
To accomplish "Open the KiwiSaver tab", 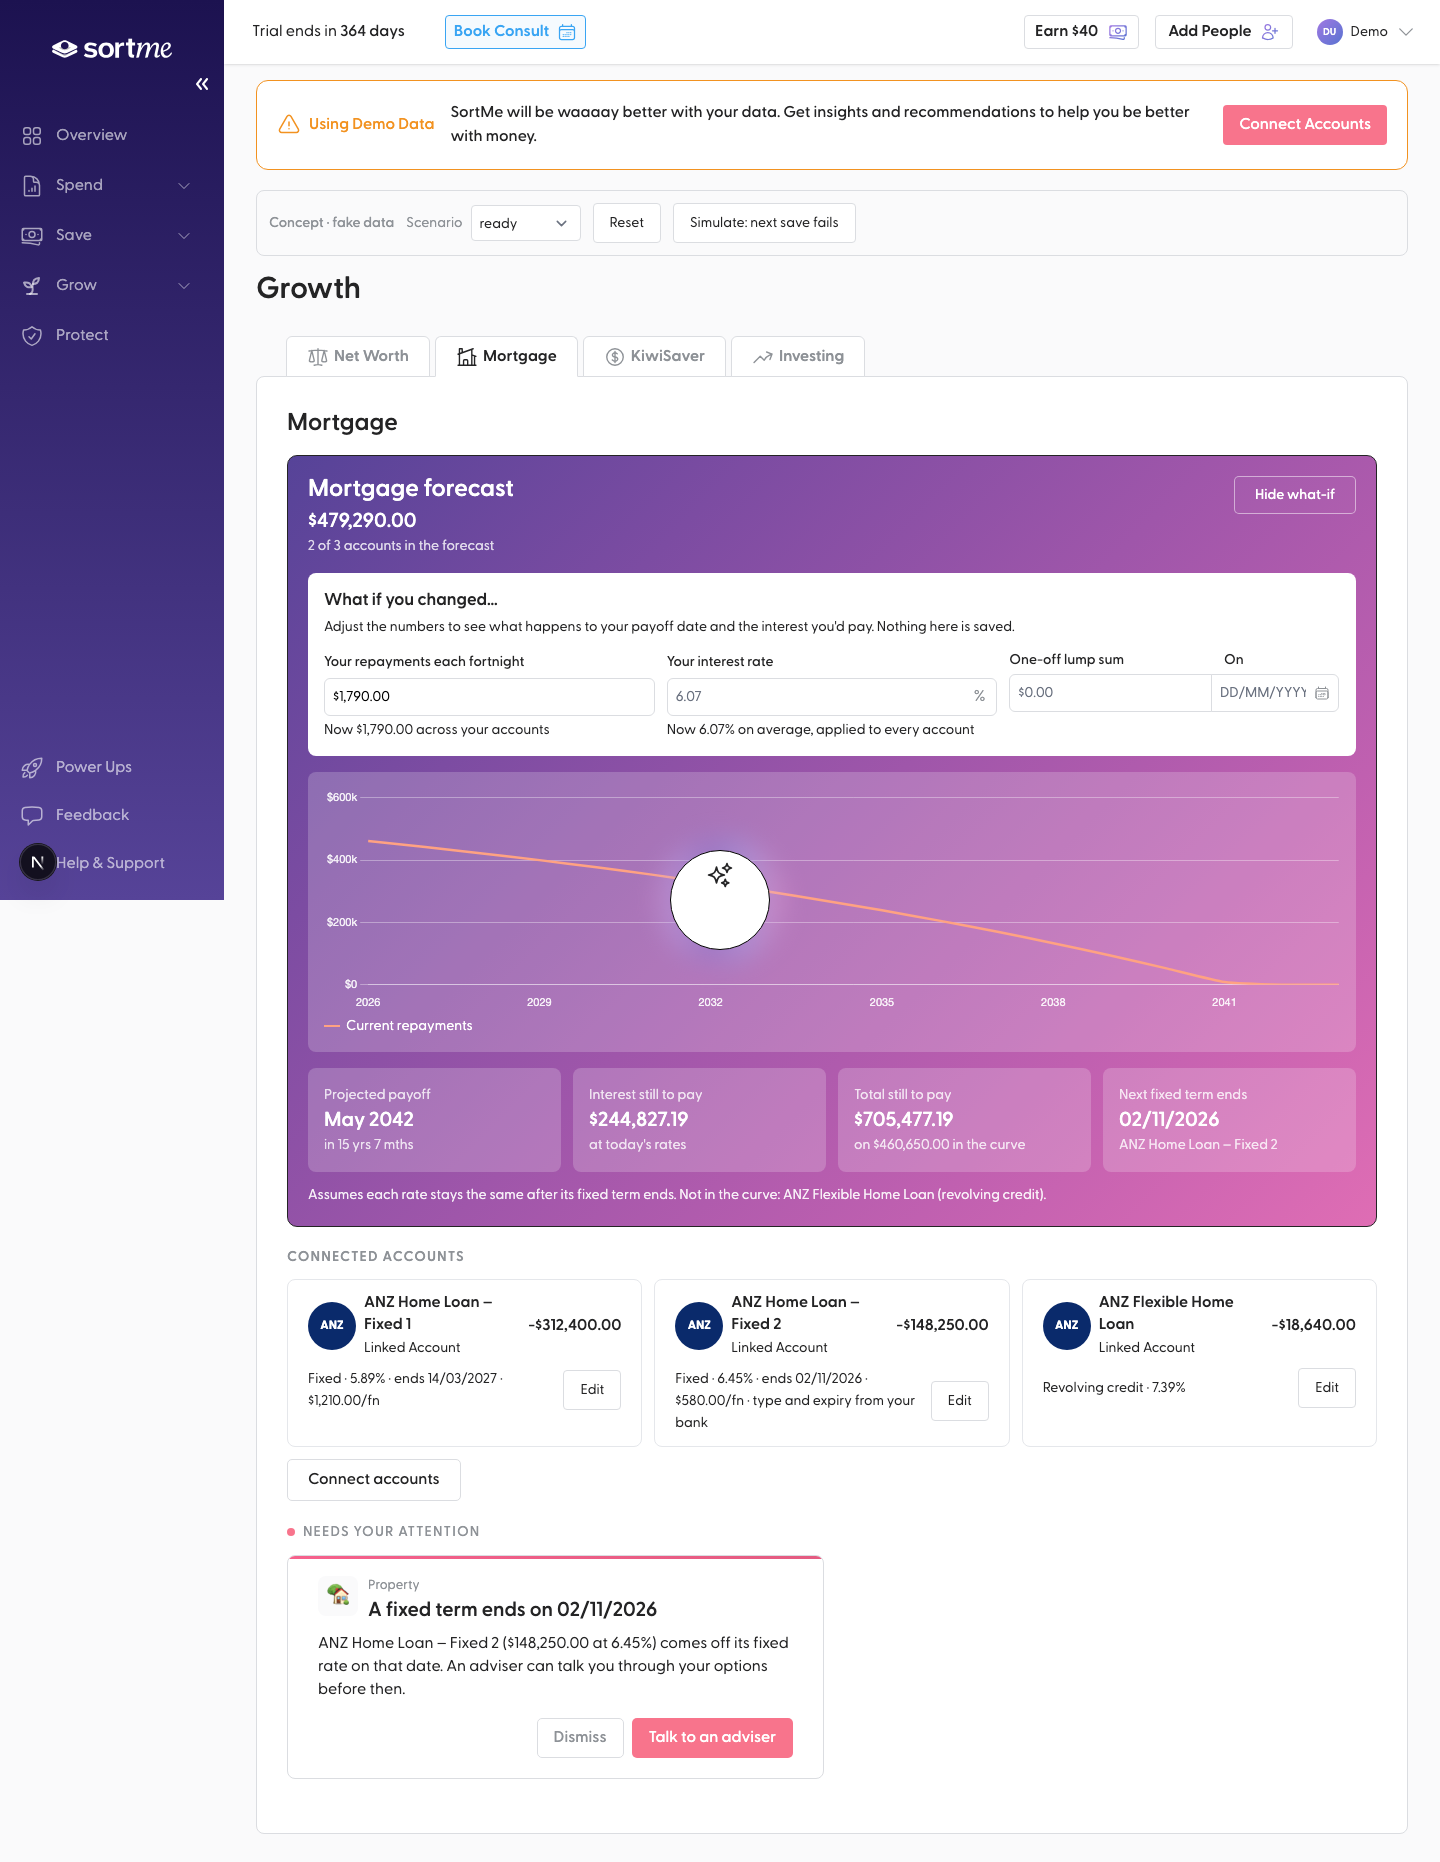I will (x=655, y=356).
